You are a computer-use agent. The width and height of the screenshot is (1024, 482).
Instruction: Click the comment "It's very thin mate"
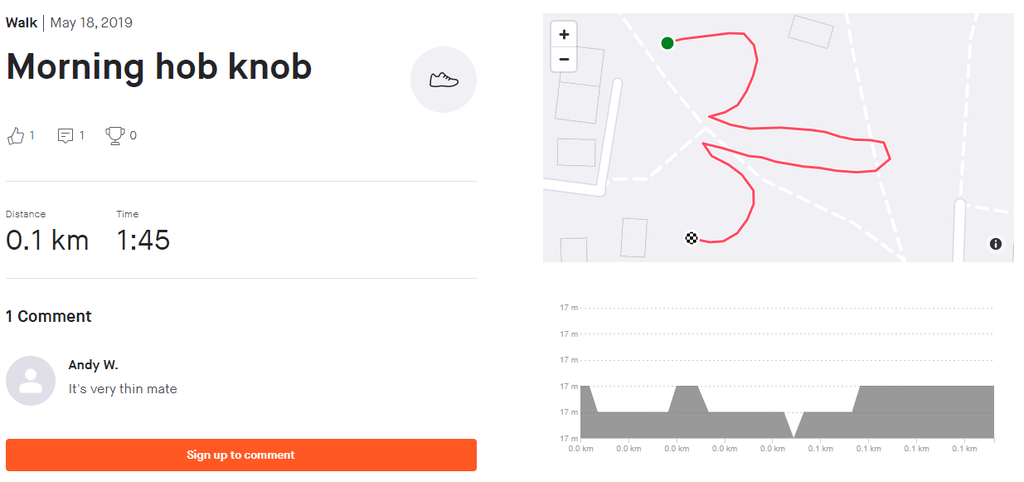[x=122, y=389]
